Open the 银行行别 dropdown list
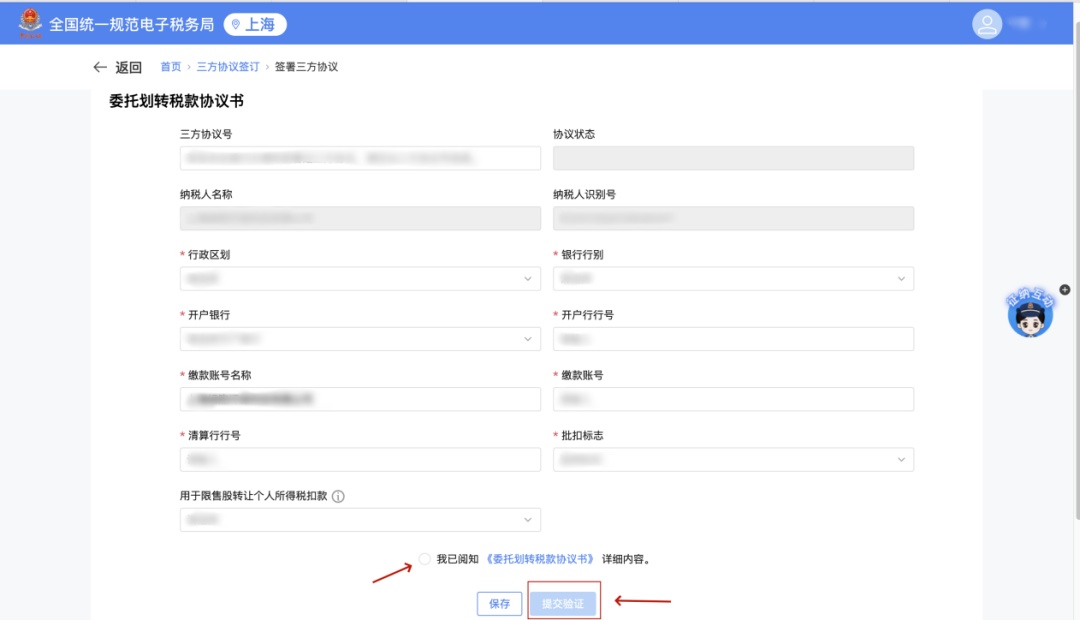The width and height of the screenshot is (1080, 620). (733, 278)
